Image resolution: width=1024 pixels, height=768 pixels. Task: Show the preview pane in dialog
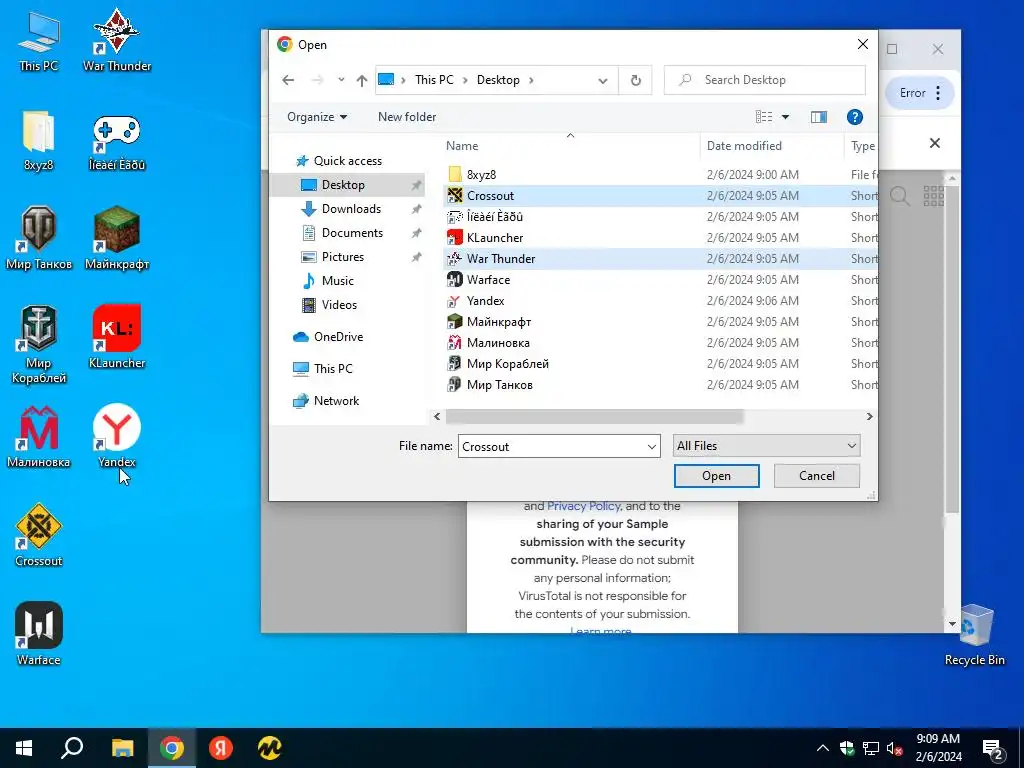[818, 117]
